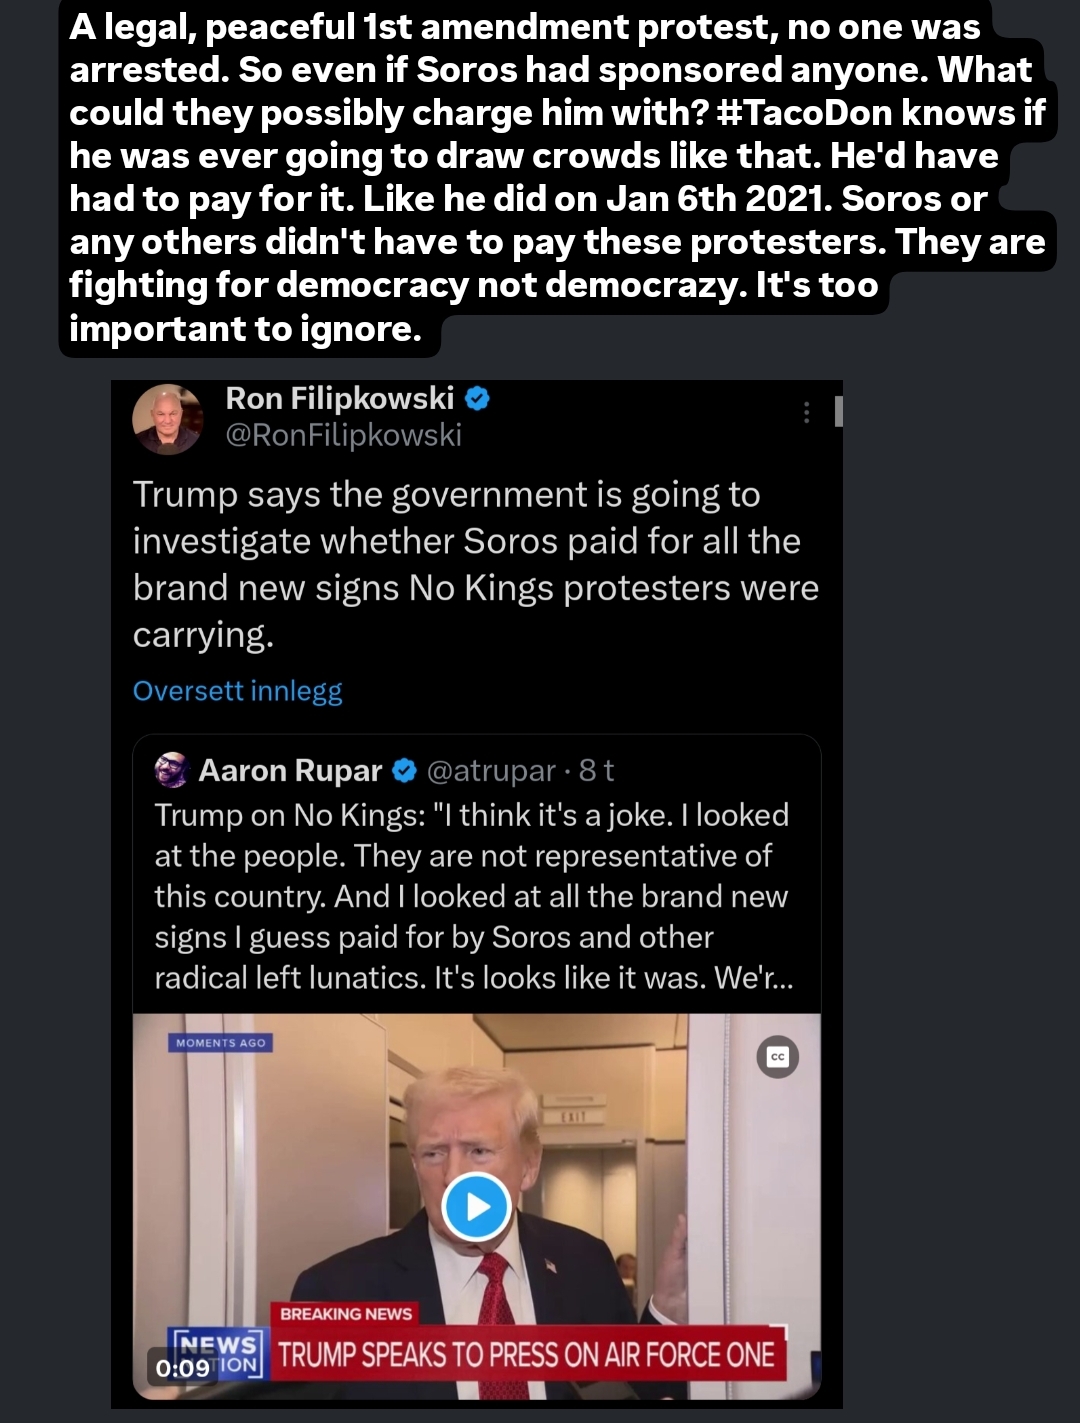Click Ron Filipkowski's blue verified badge
1080x1423 pixels.
coord(478,398)
